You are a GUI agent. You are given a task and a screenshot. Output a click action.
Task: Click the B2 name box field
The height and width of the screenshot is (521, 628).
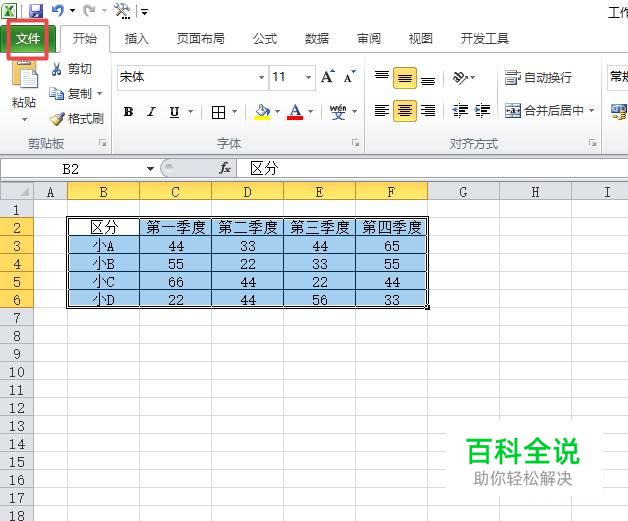click(72, 169)
